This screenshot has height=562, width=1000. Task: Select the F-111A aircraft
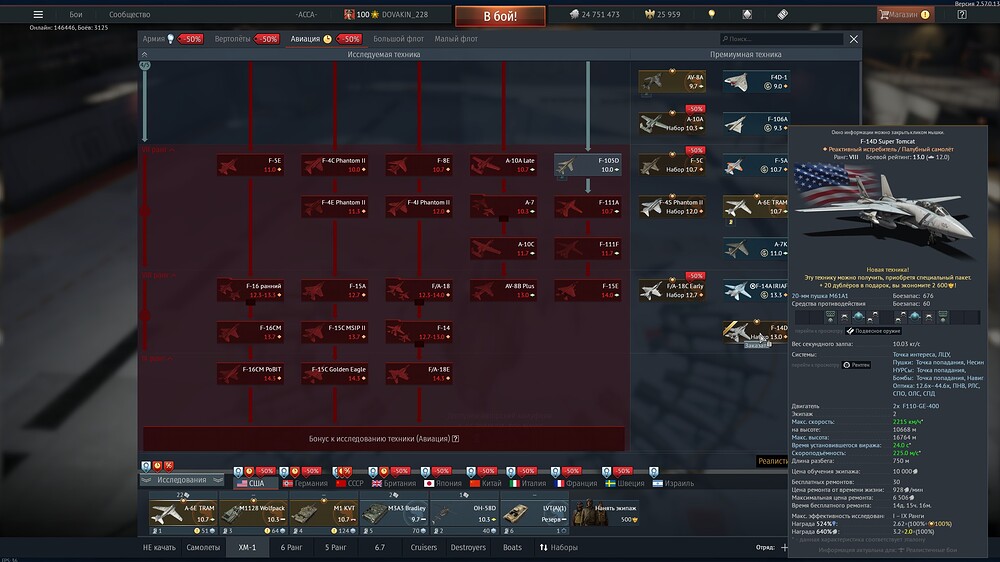click(x=587, y=207)
